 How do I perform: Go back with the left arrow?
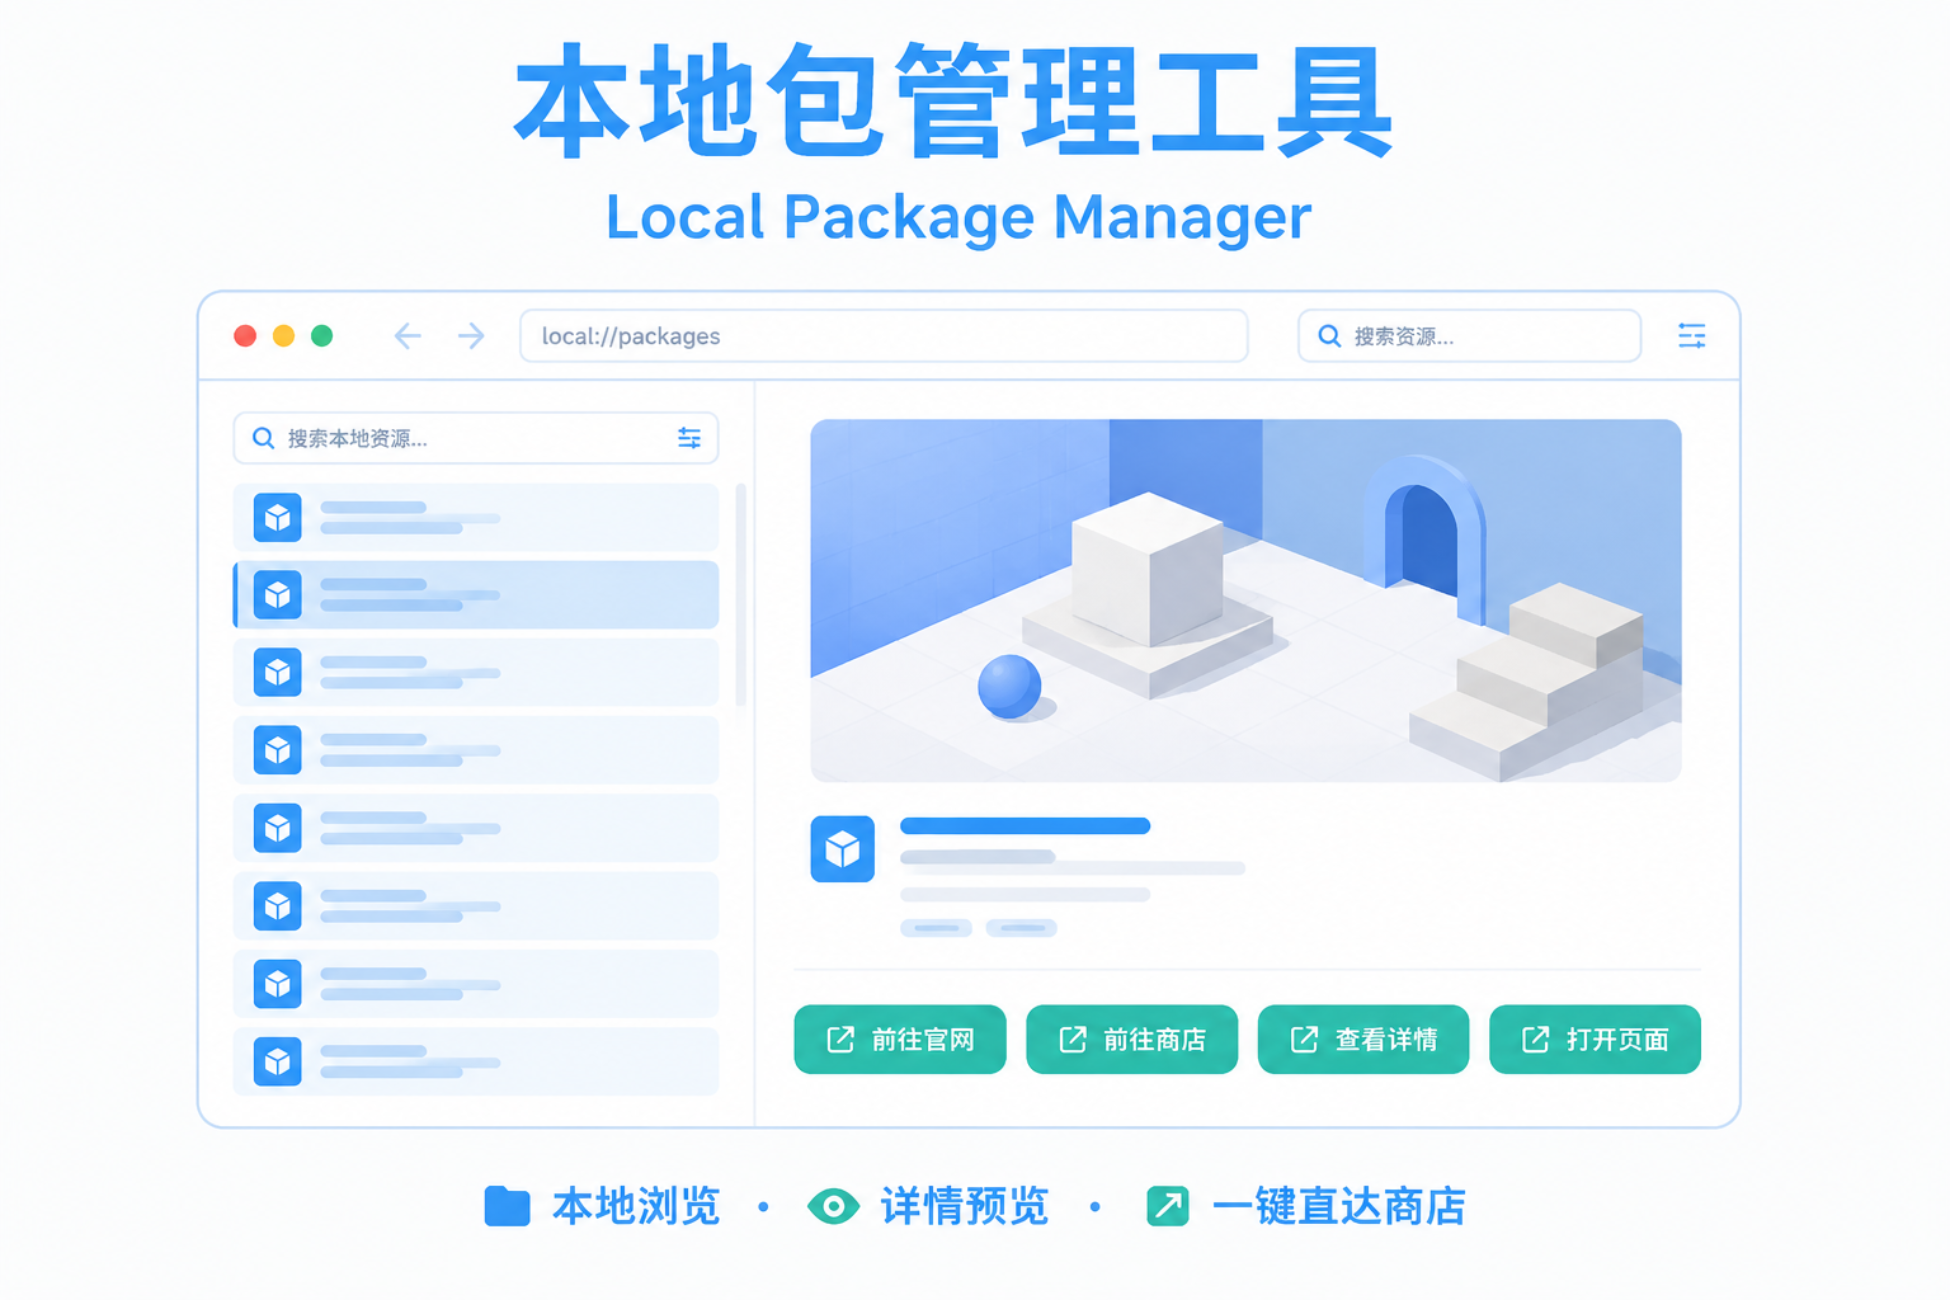coord(407,336)
